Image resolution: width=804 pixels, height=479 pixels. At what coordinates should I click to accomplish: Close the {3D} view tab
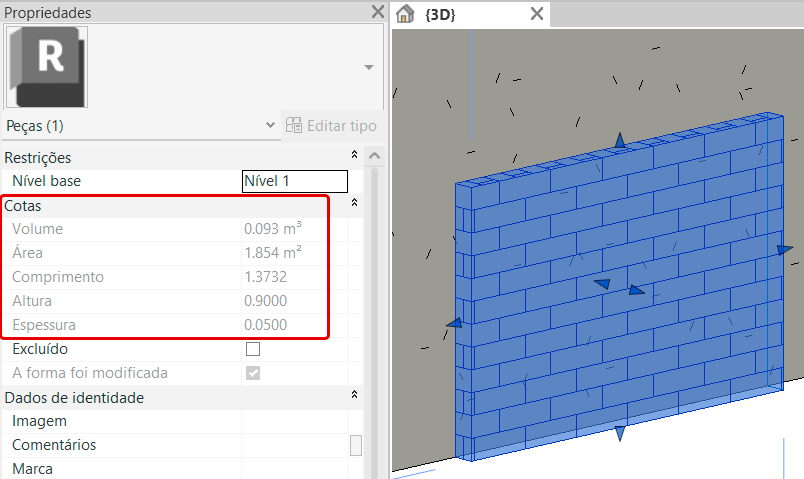537,14
